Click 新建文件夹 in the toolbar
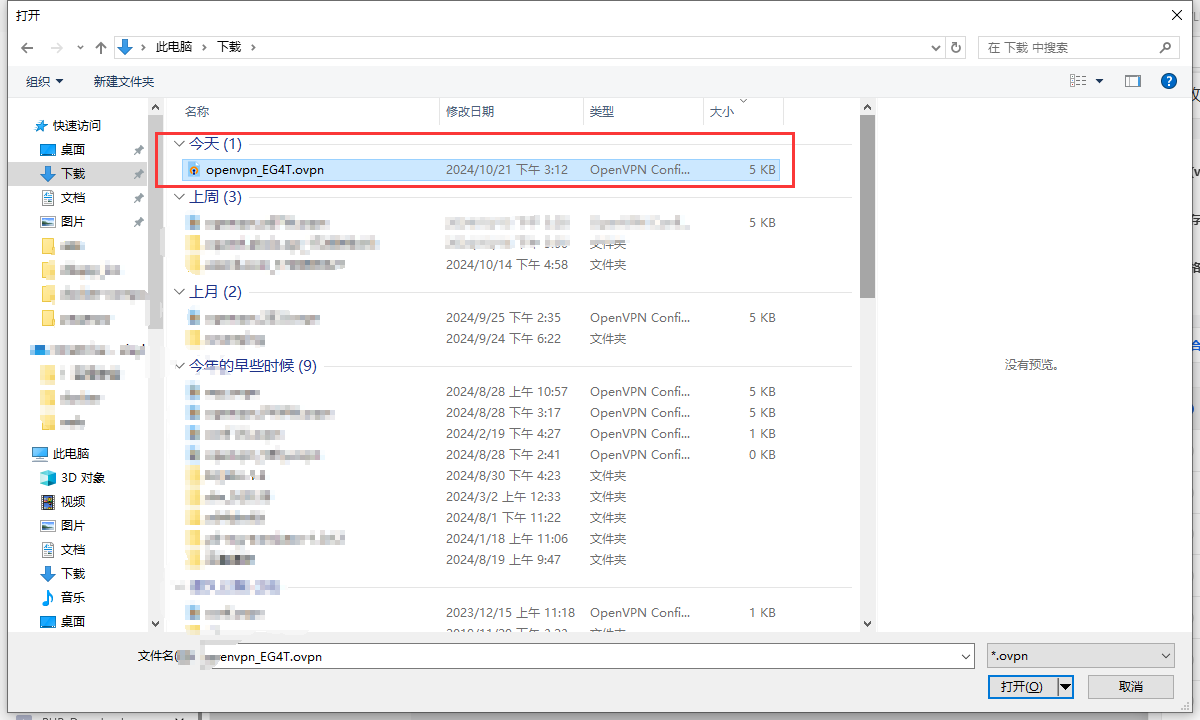Image resolution: width=1200 pixels, height=720 pixels. [x=124, y=81]
